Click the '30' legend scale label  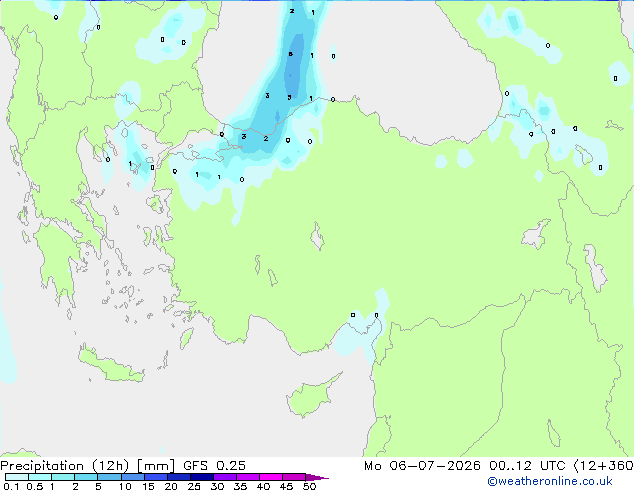(x=217, y=486)
